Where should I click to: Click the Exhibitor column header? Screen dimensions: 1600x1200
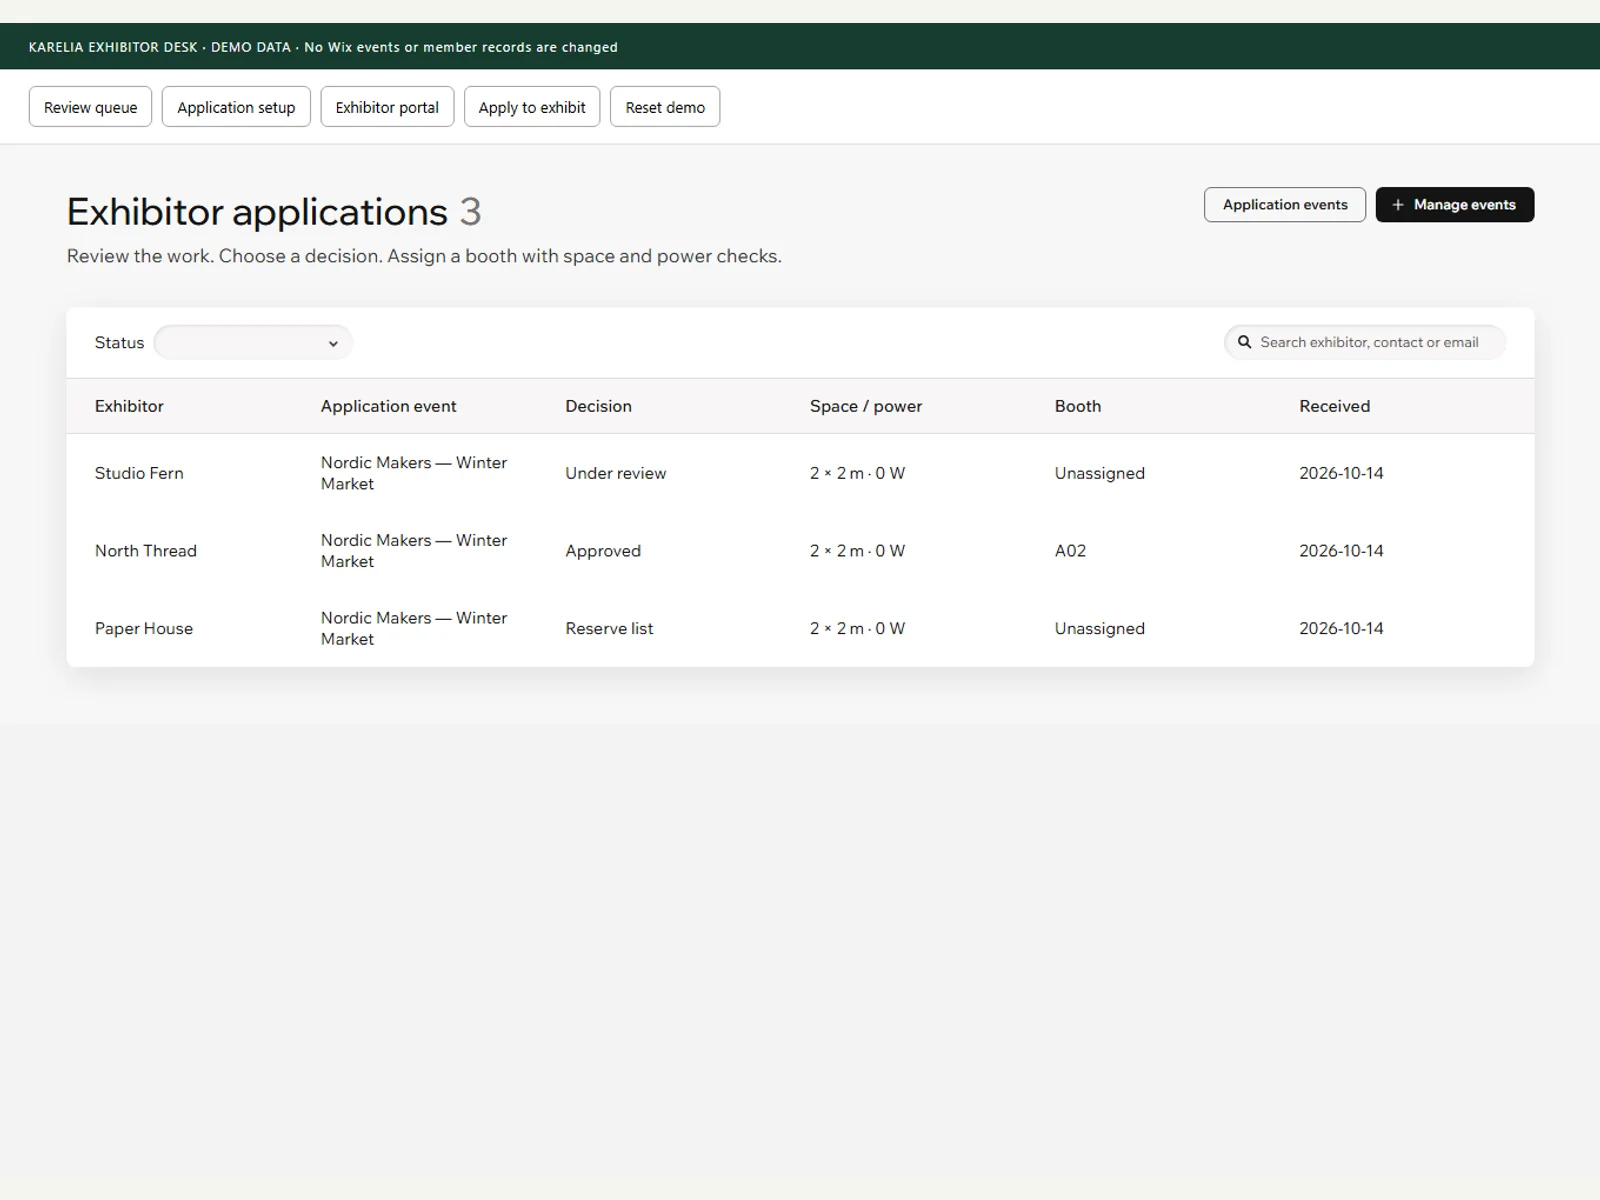(129, 406)
